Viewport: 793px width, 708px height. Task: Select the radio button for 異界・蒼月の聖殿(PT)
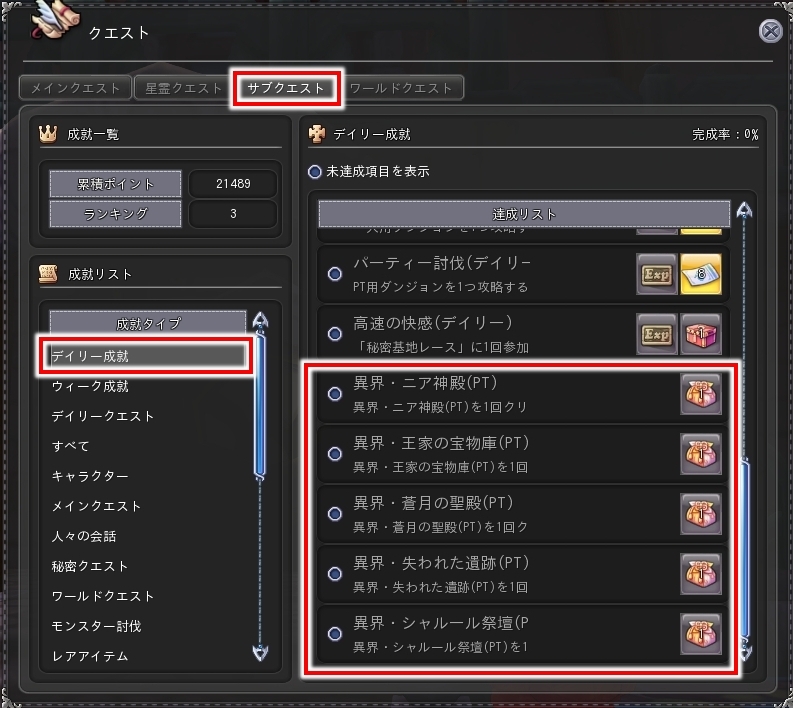coord(335,514)
